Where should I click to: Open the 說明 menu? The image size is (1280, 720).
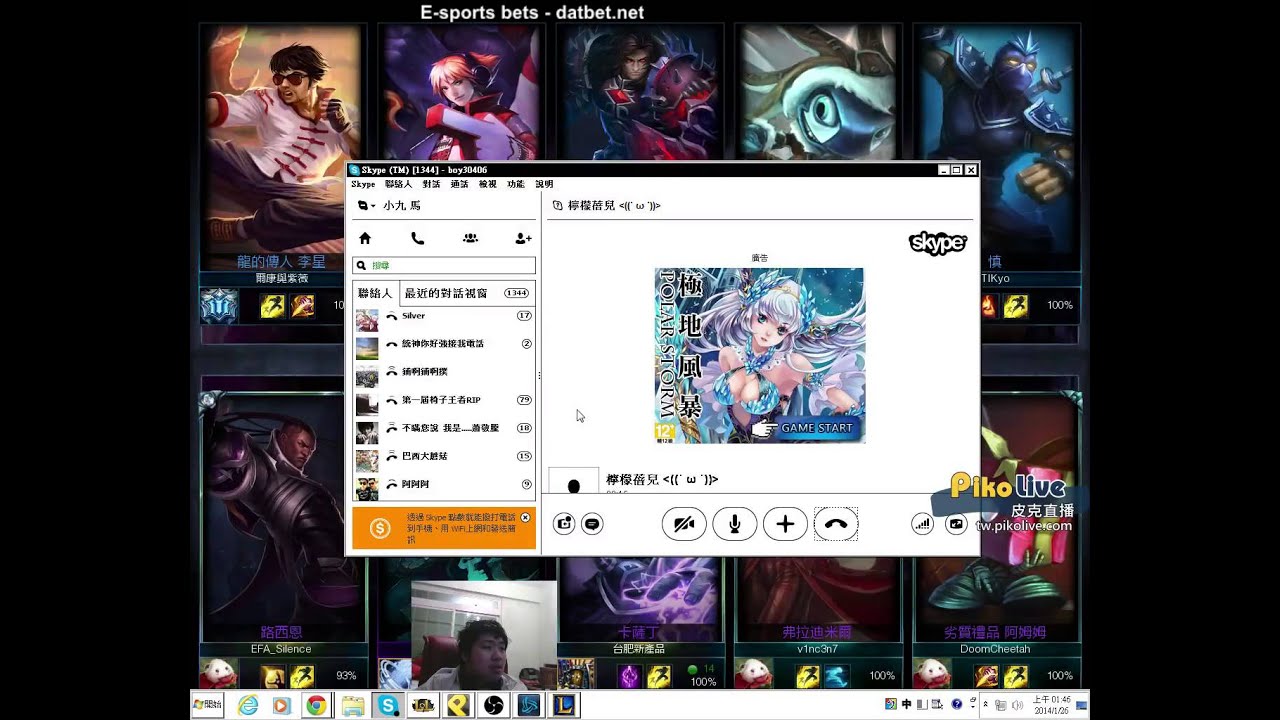pyautogui.click(x=544, y=184)
